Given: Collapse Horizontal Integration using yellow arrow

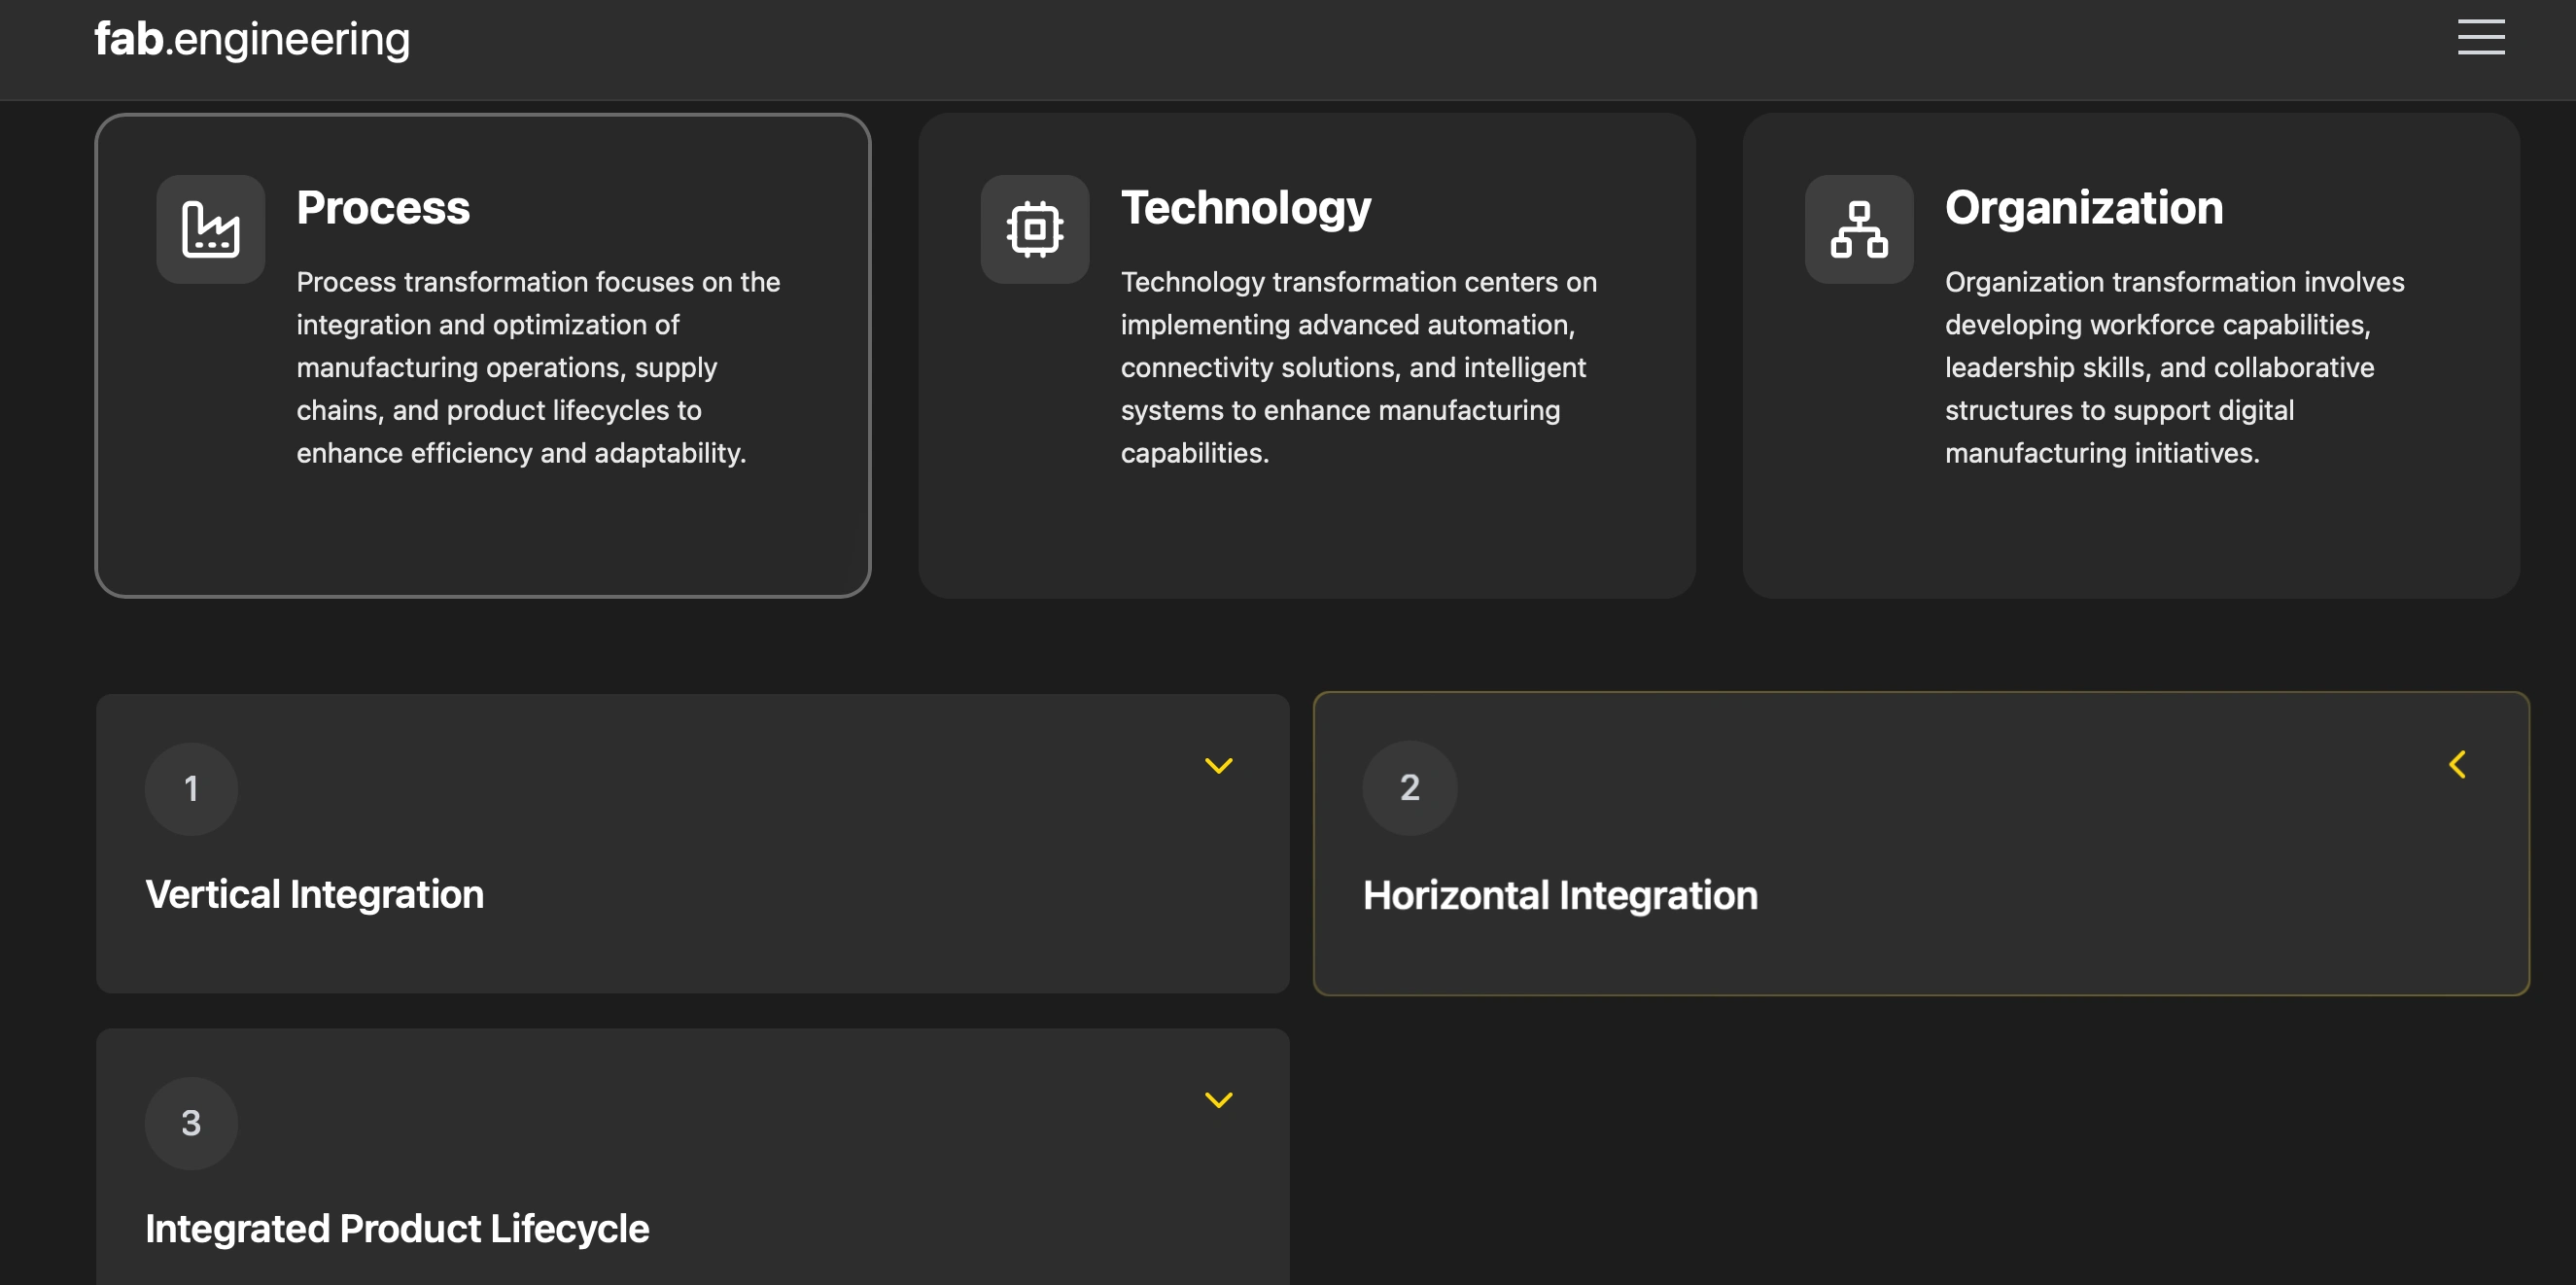Looking at the screenshot, I should [2457, 765].
